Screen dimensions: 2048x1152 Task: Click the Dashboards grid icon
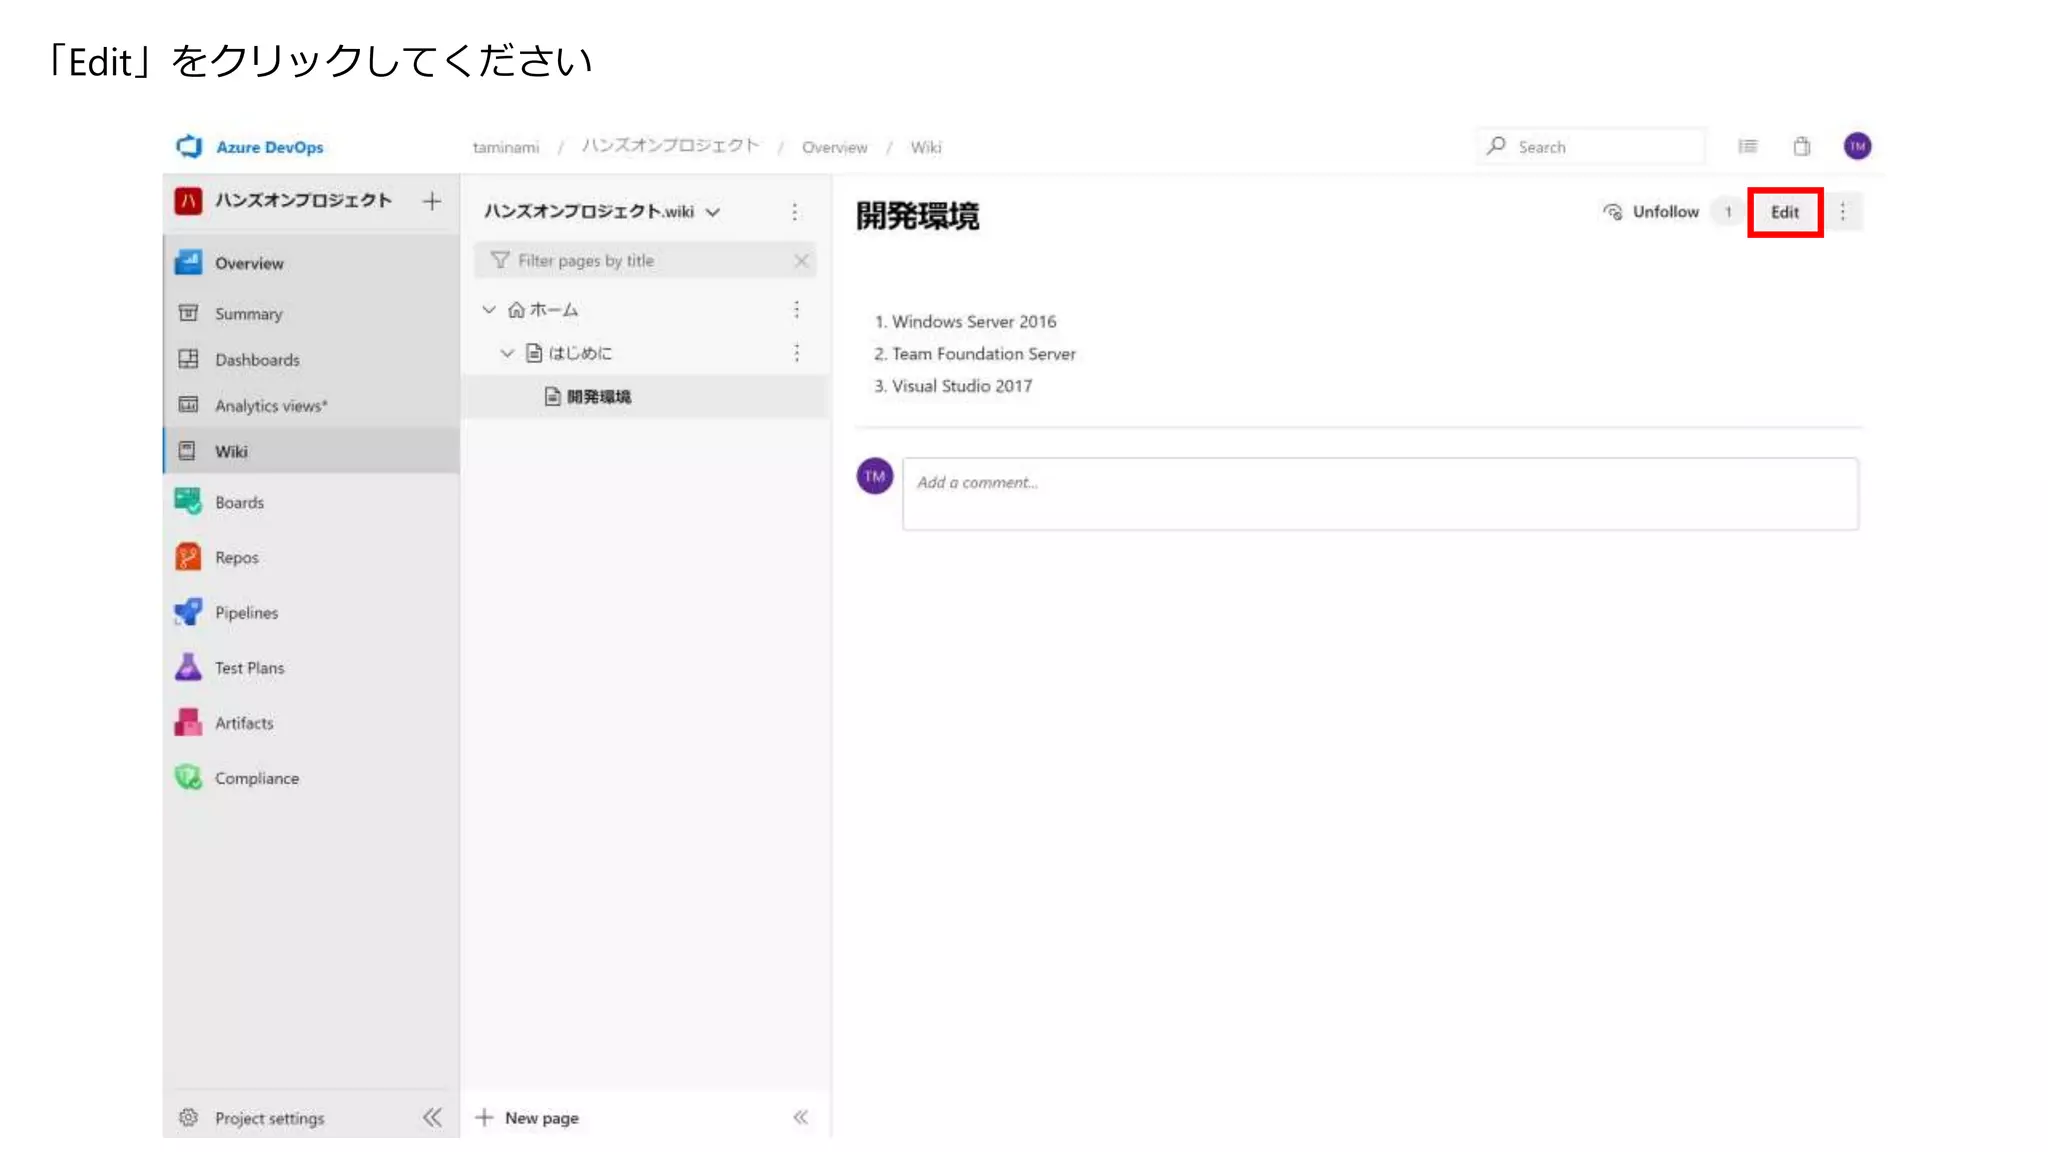point(188,359)
